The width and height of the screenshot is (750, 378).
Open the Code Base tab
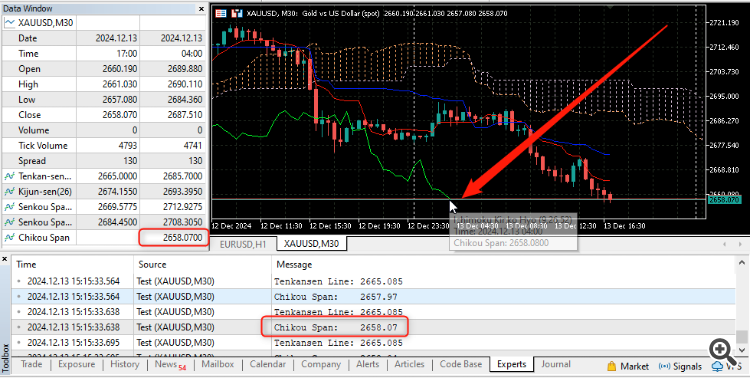(461, 365)
